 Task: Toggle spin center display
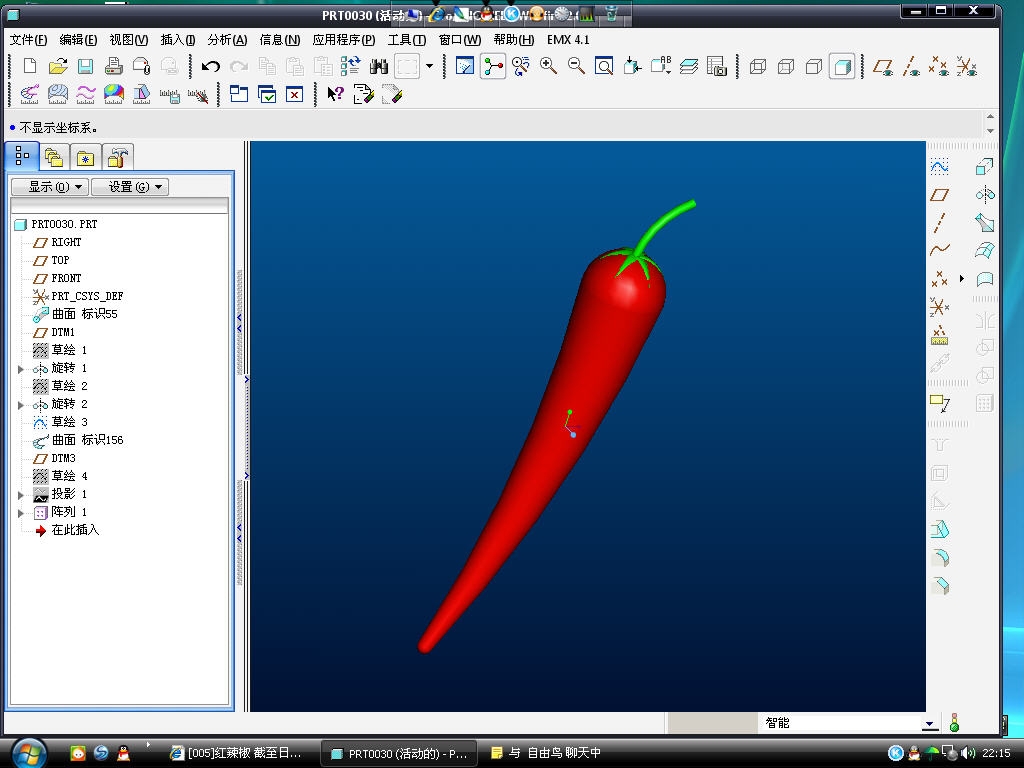pyautogui.click(x=493, y=66)
